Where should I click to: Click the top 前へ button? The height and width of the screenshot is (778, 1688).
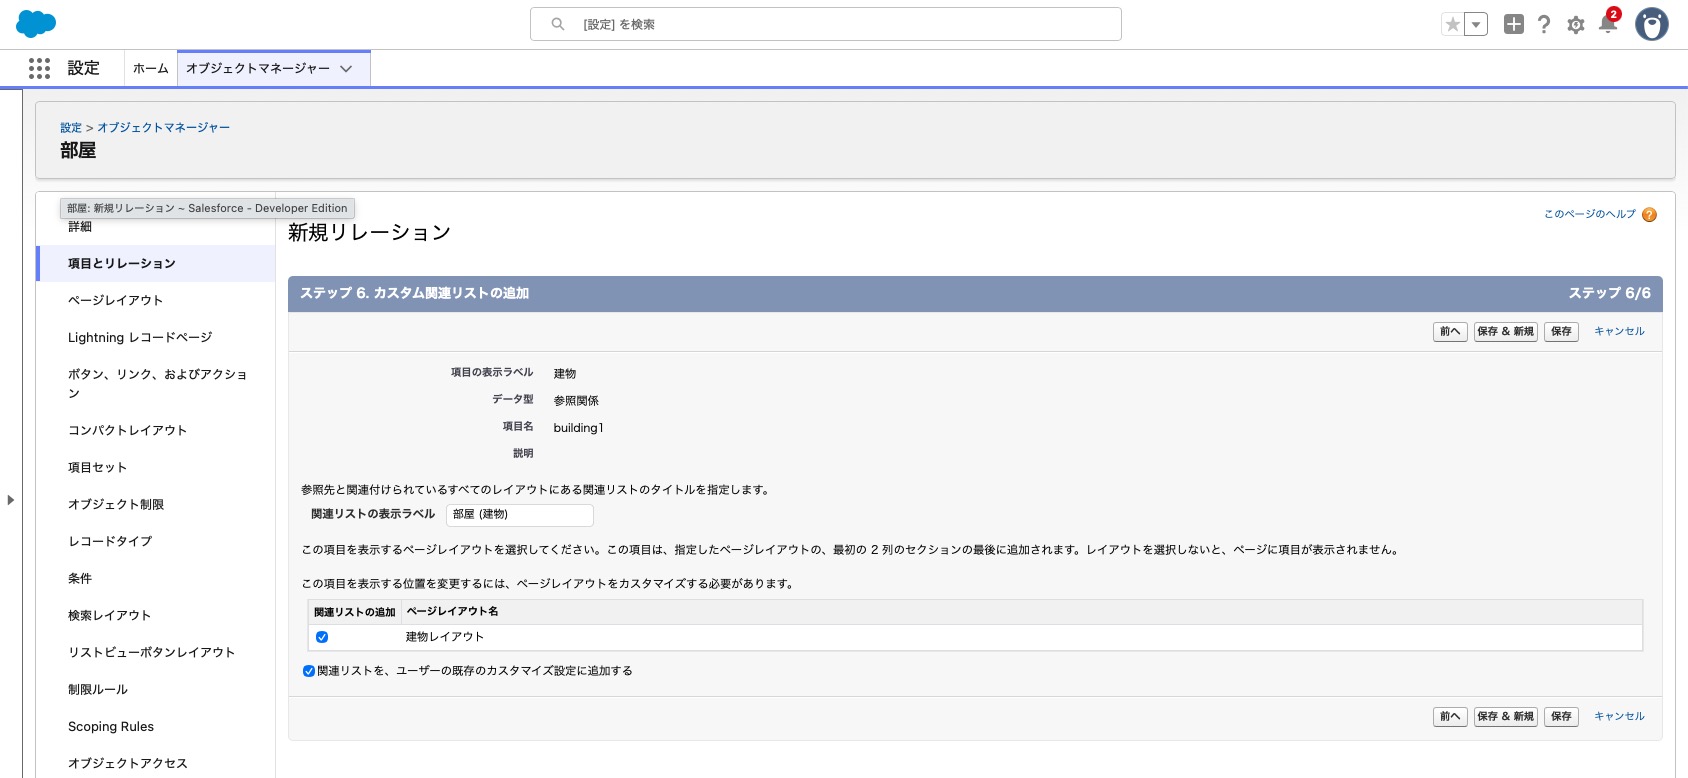[1450, 331]
